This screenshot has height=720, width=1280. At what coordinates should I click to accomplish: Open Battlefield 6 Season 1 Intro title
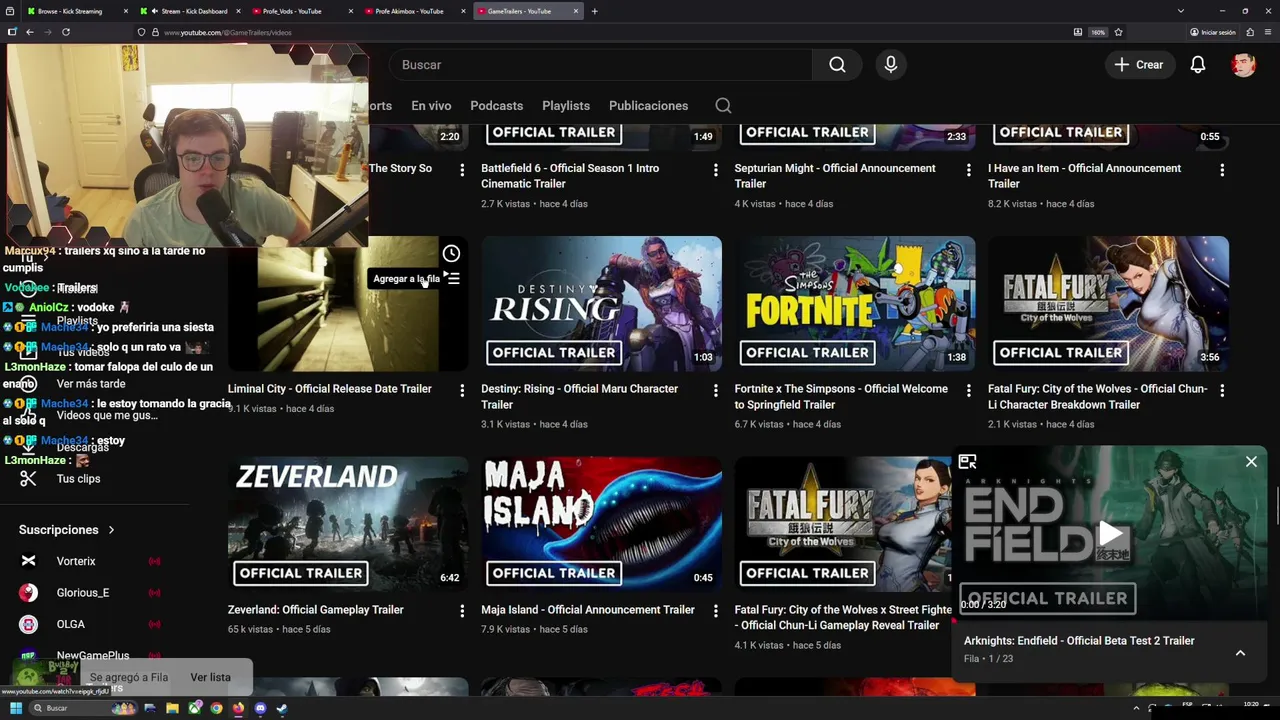(570, 176)
